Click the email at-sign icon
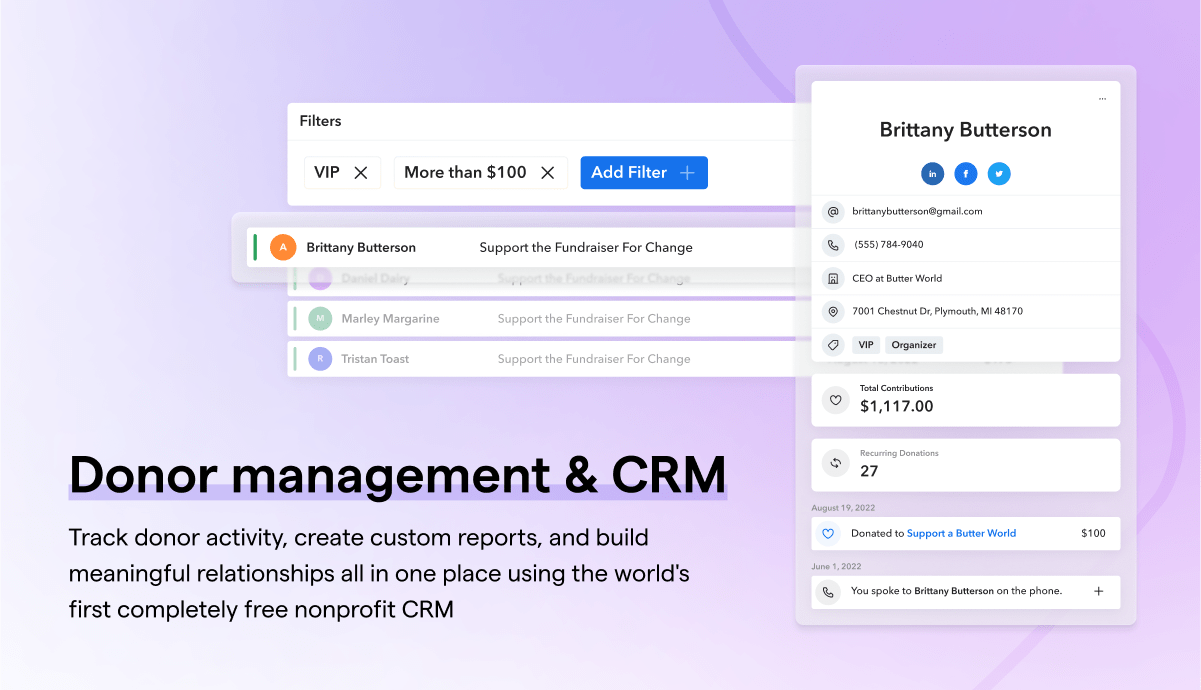Image resolution: width=1201 pixels, height=690 pixels. point(832,212)
